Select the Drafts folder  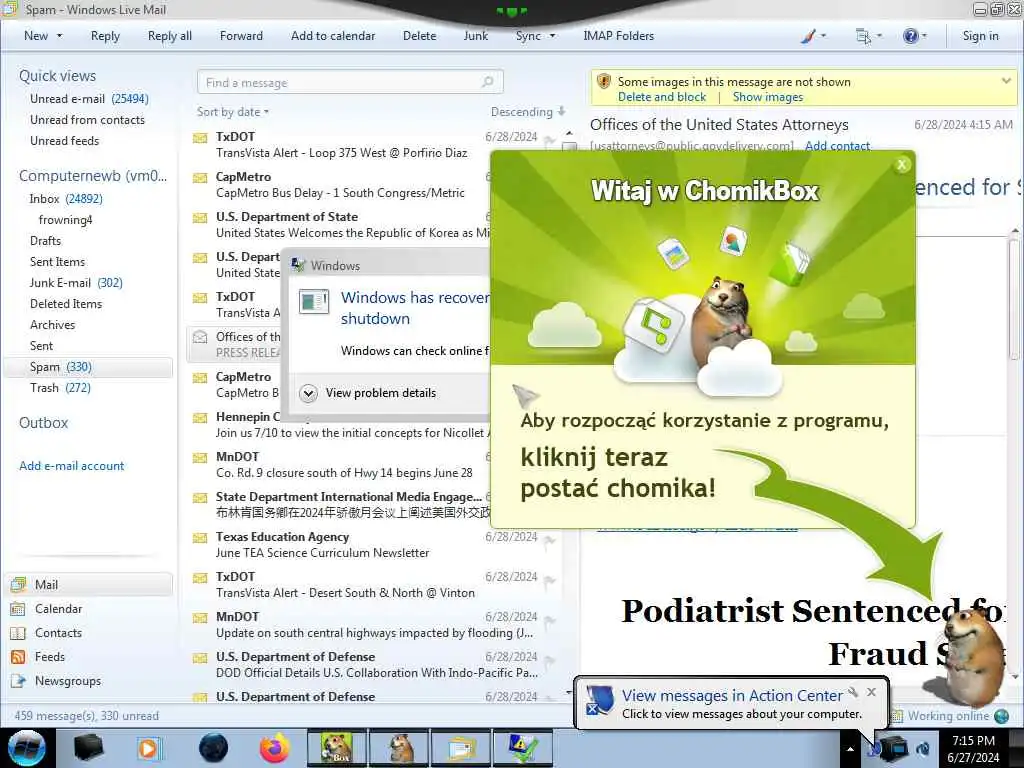click(x=45, y=240)
